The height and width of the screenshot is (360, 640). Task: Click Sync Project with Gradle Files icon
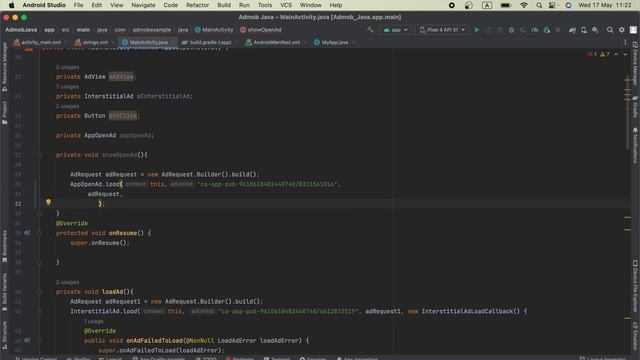pos(572,30)
